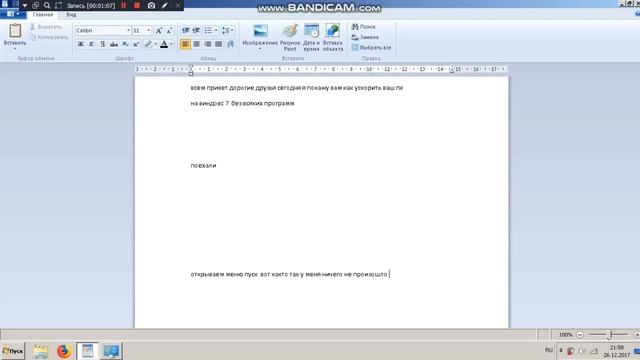Open the WordPad application menu button
Screen dimensions: 640x360
pos(13,14)
